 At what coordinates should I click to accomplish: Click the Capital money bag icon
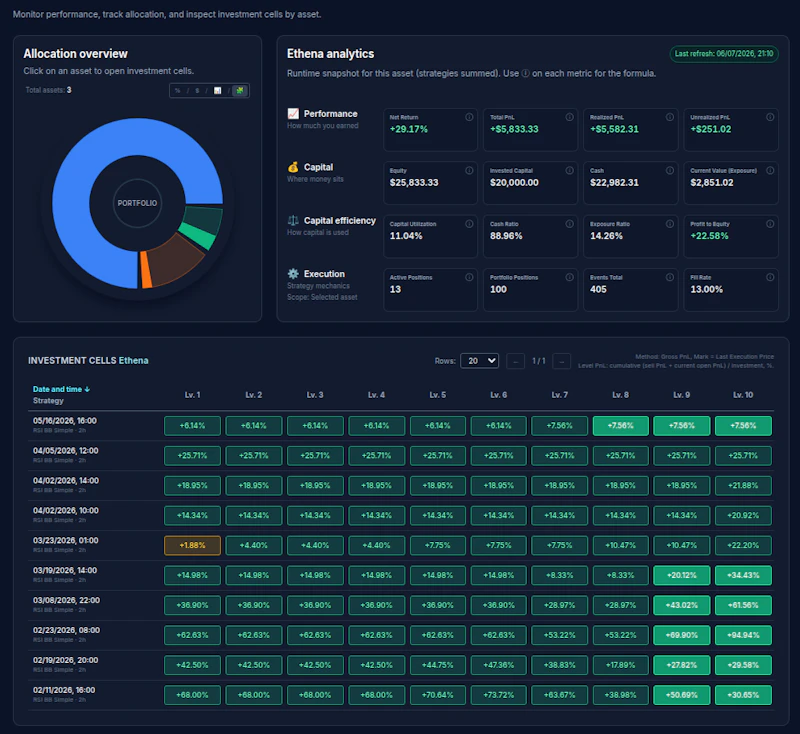(293, 167)
